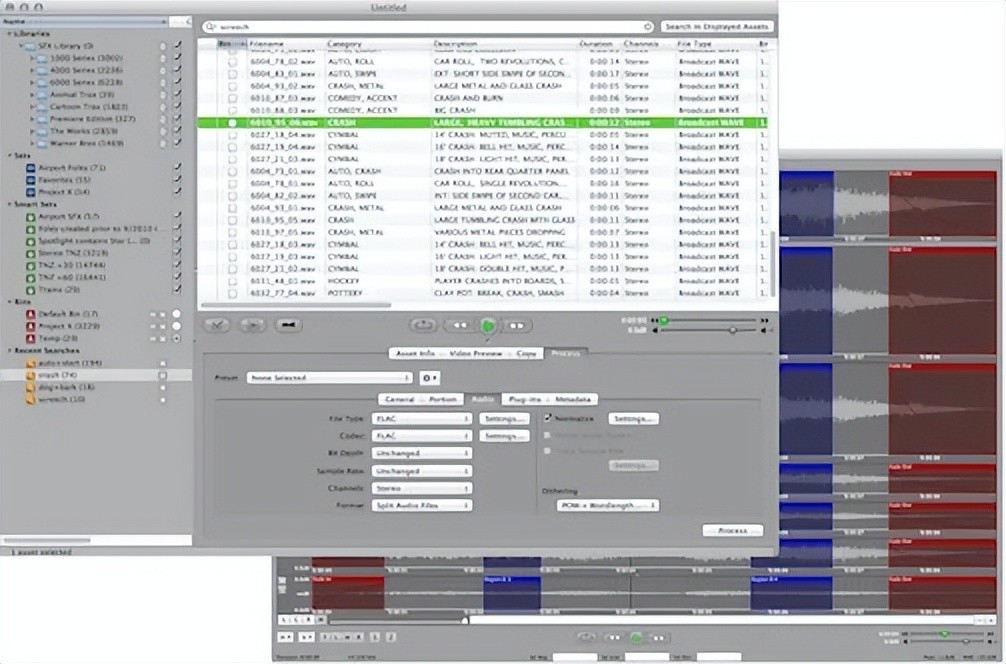Click the Stereo TNZ smart set icon
Viewport: 1006px width, 664px height.
click(x=30, y=253)
